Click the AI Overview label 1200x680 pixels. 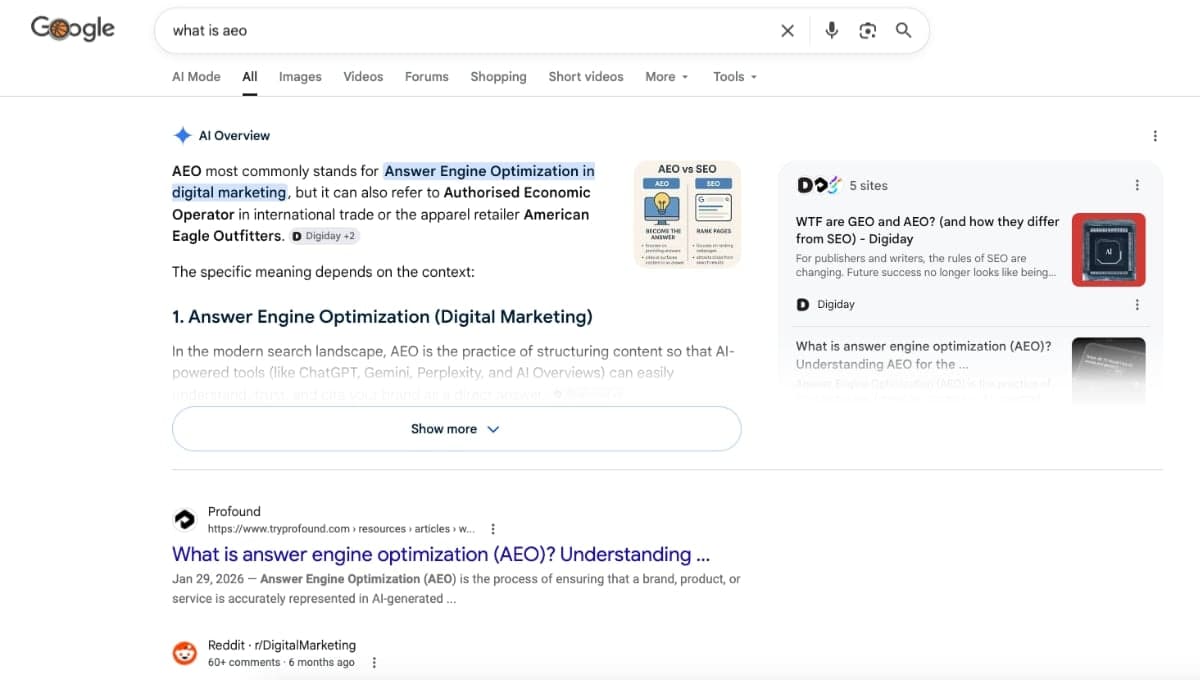234,135
